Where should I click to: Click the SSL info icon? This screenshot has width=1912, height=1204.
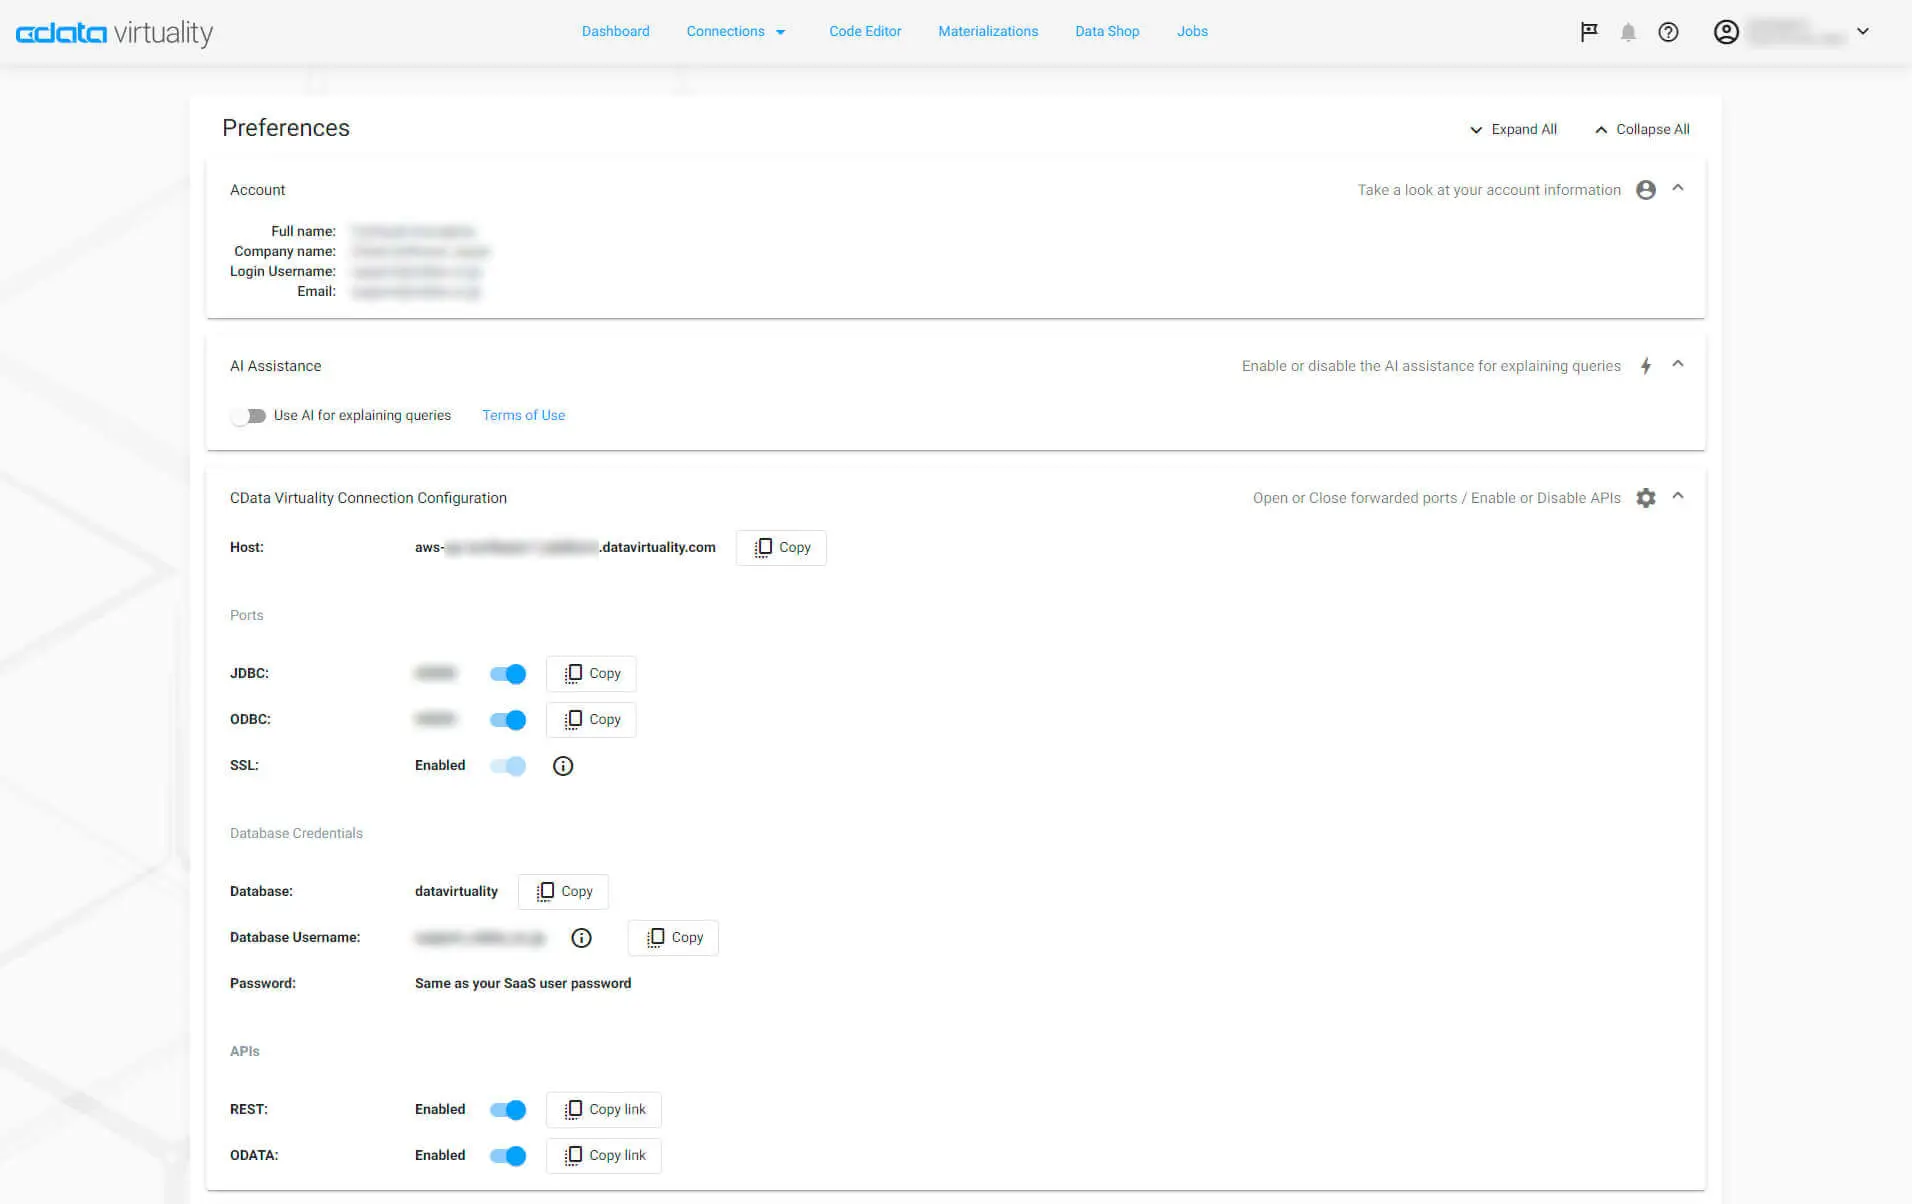(x=563, y=766)
